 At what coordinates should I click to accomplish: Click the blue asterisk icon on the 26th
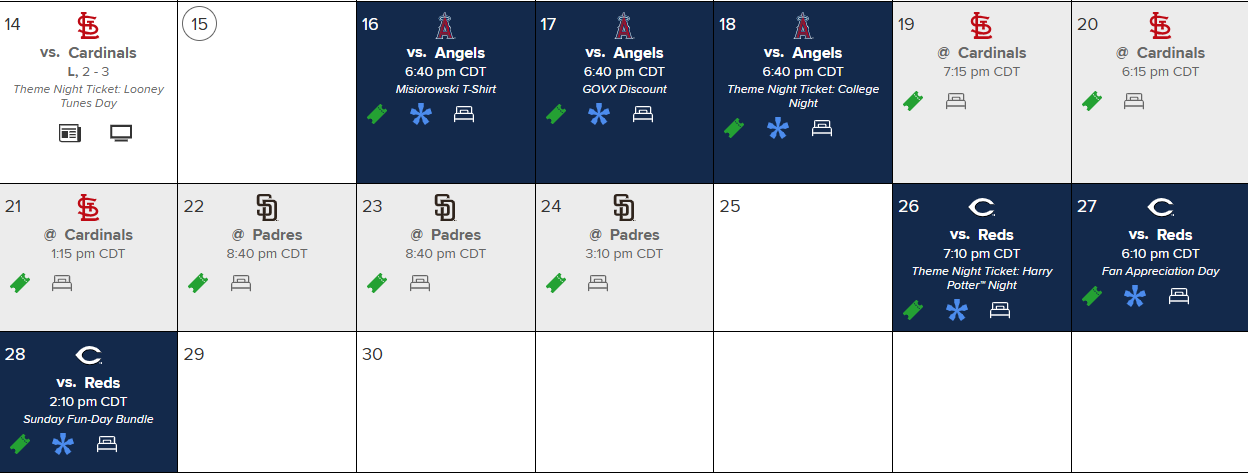point(957,310)
